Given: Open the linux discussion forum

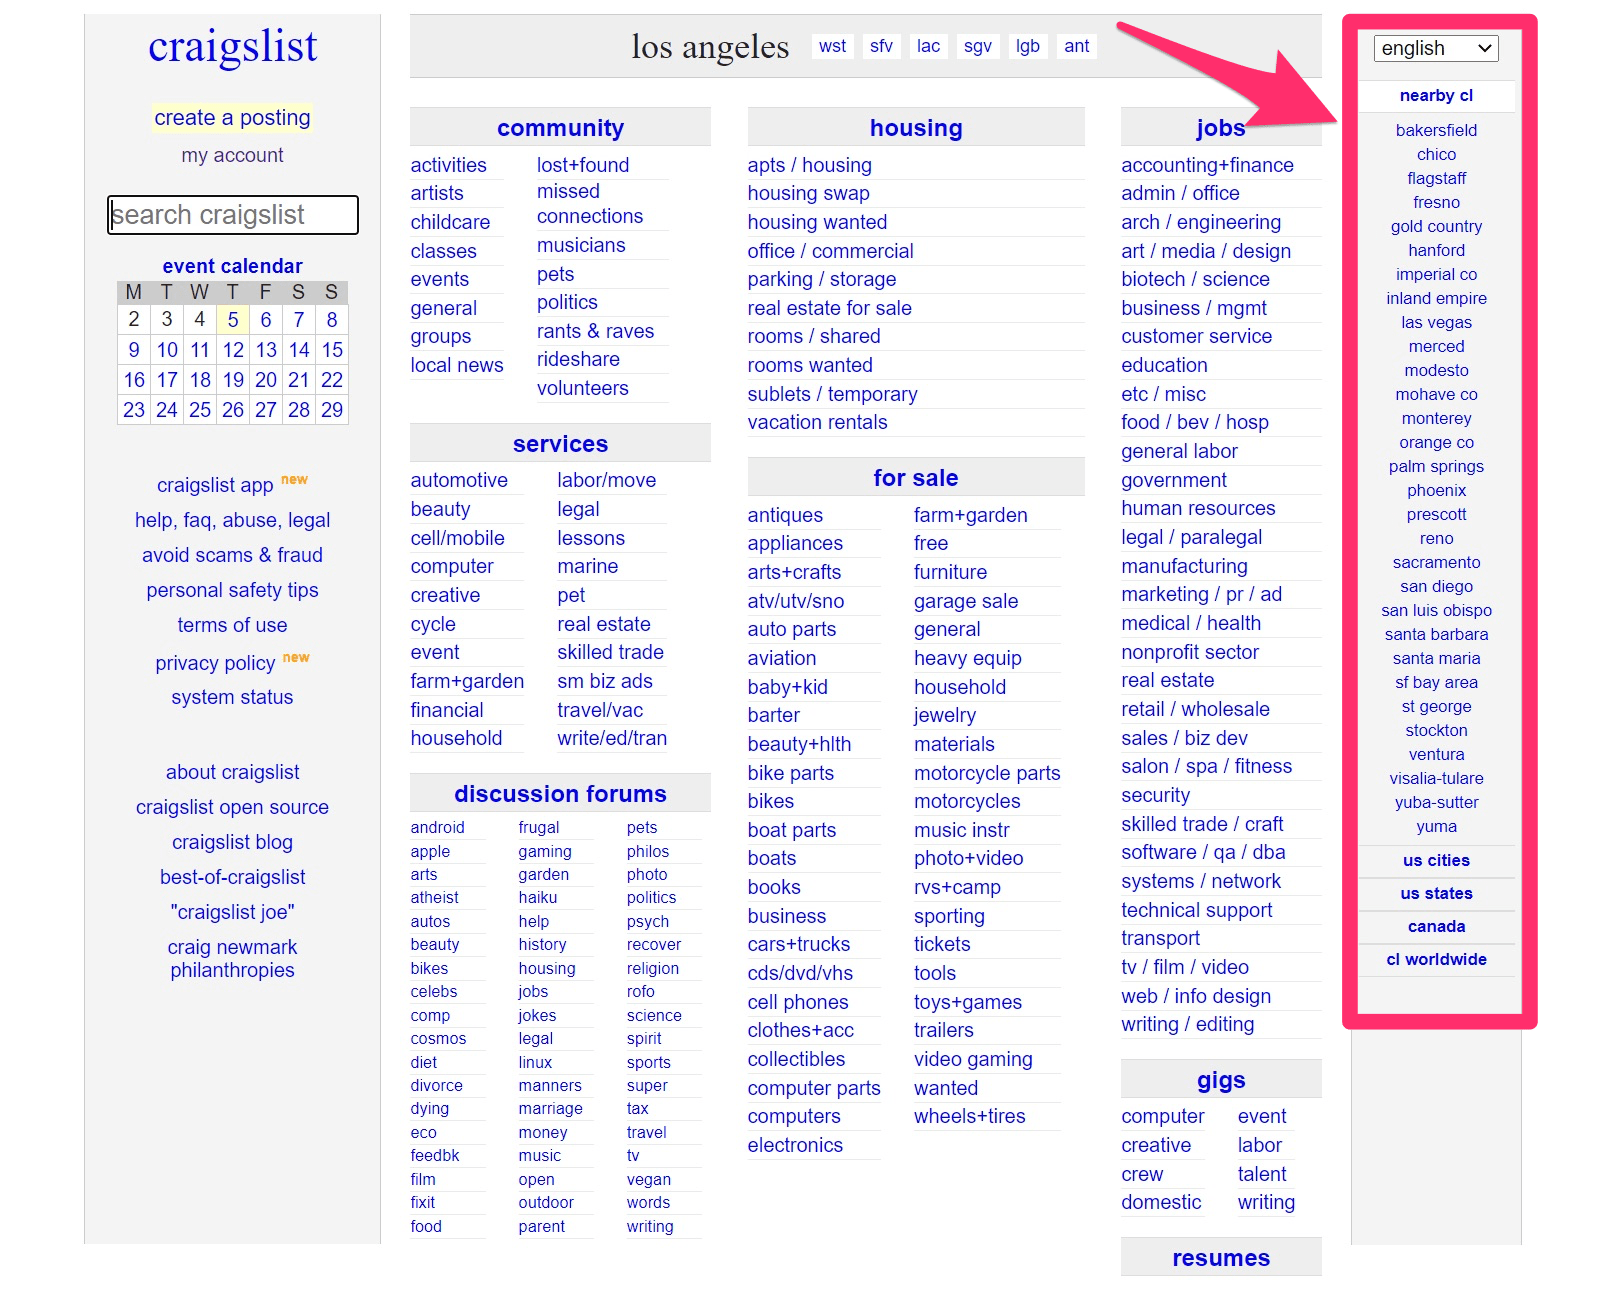Looking at the screenshot, I should [x=535, y=1062].
